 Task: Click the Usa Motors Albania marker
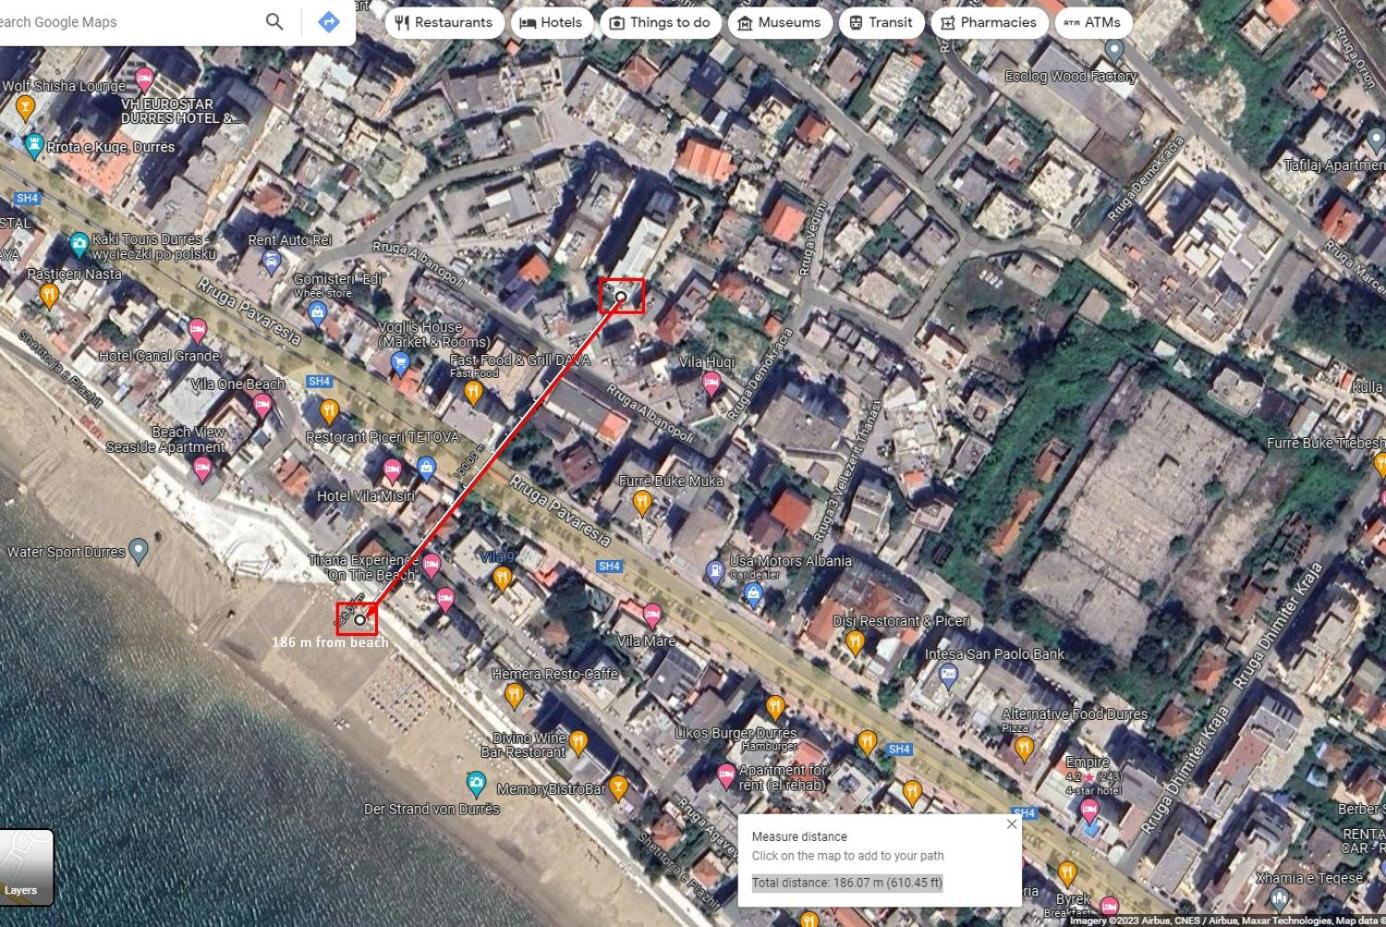click(x=715, y=573)
